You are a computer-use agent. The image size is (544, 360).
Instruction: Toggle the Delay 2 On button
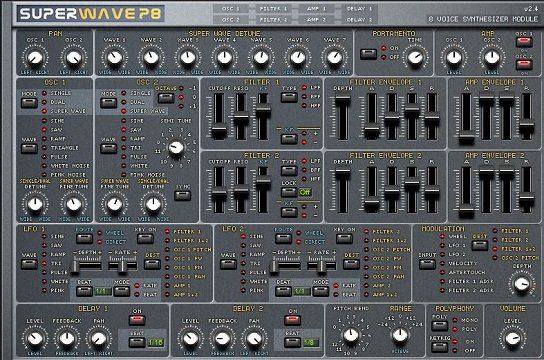point(292,320)
